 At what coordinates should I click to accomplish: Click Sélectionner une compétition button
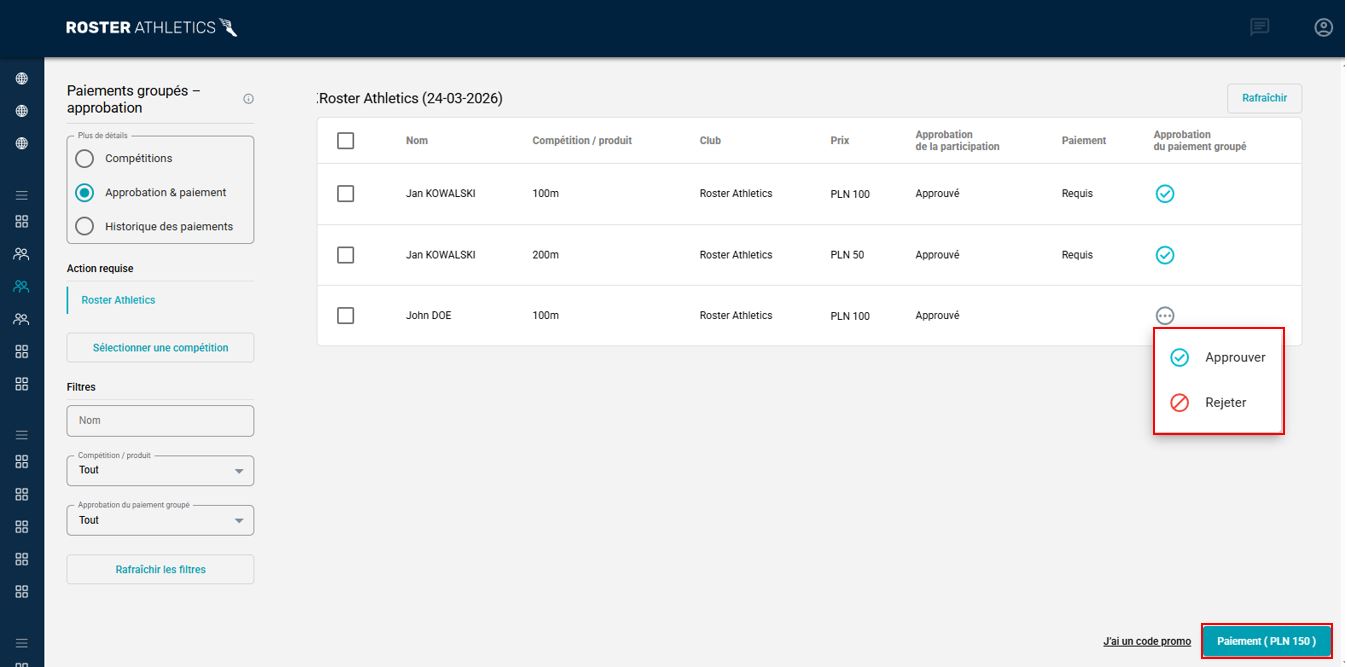160,348
